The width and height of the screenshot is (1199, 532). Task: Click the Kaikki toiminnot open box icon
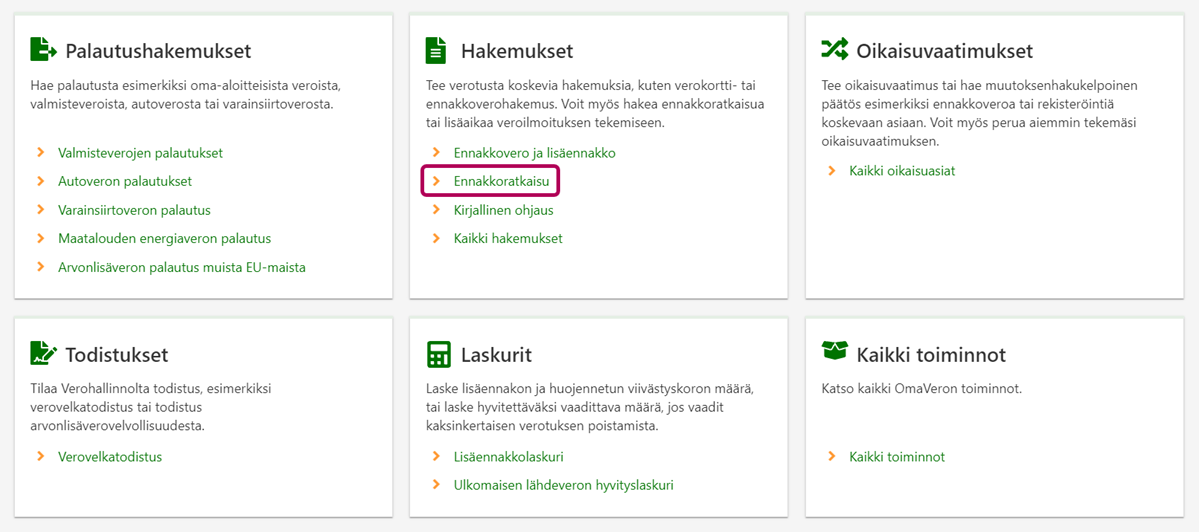[834, 351]
